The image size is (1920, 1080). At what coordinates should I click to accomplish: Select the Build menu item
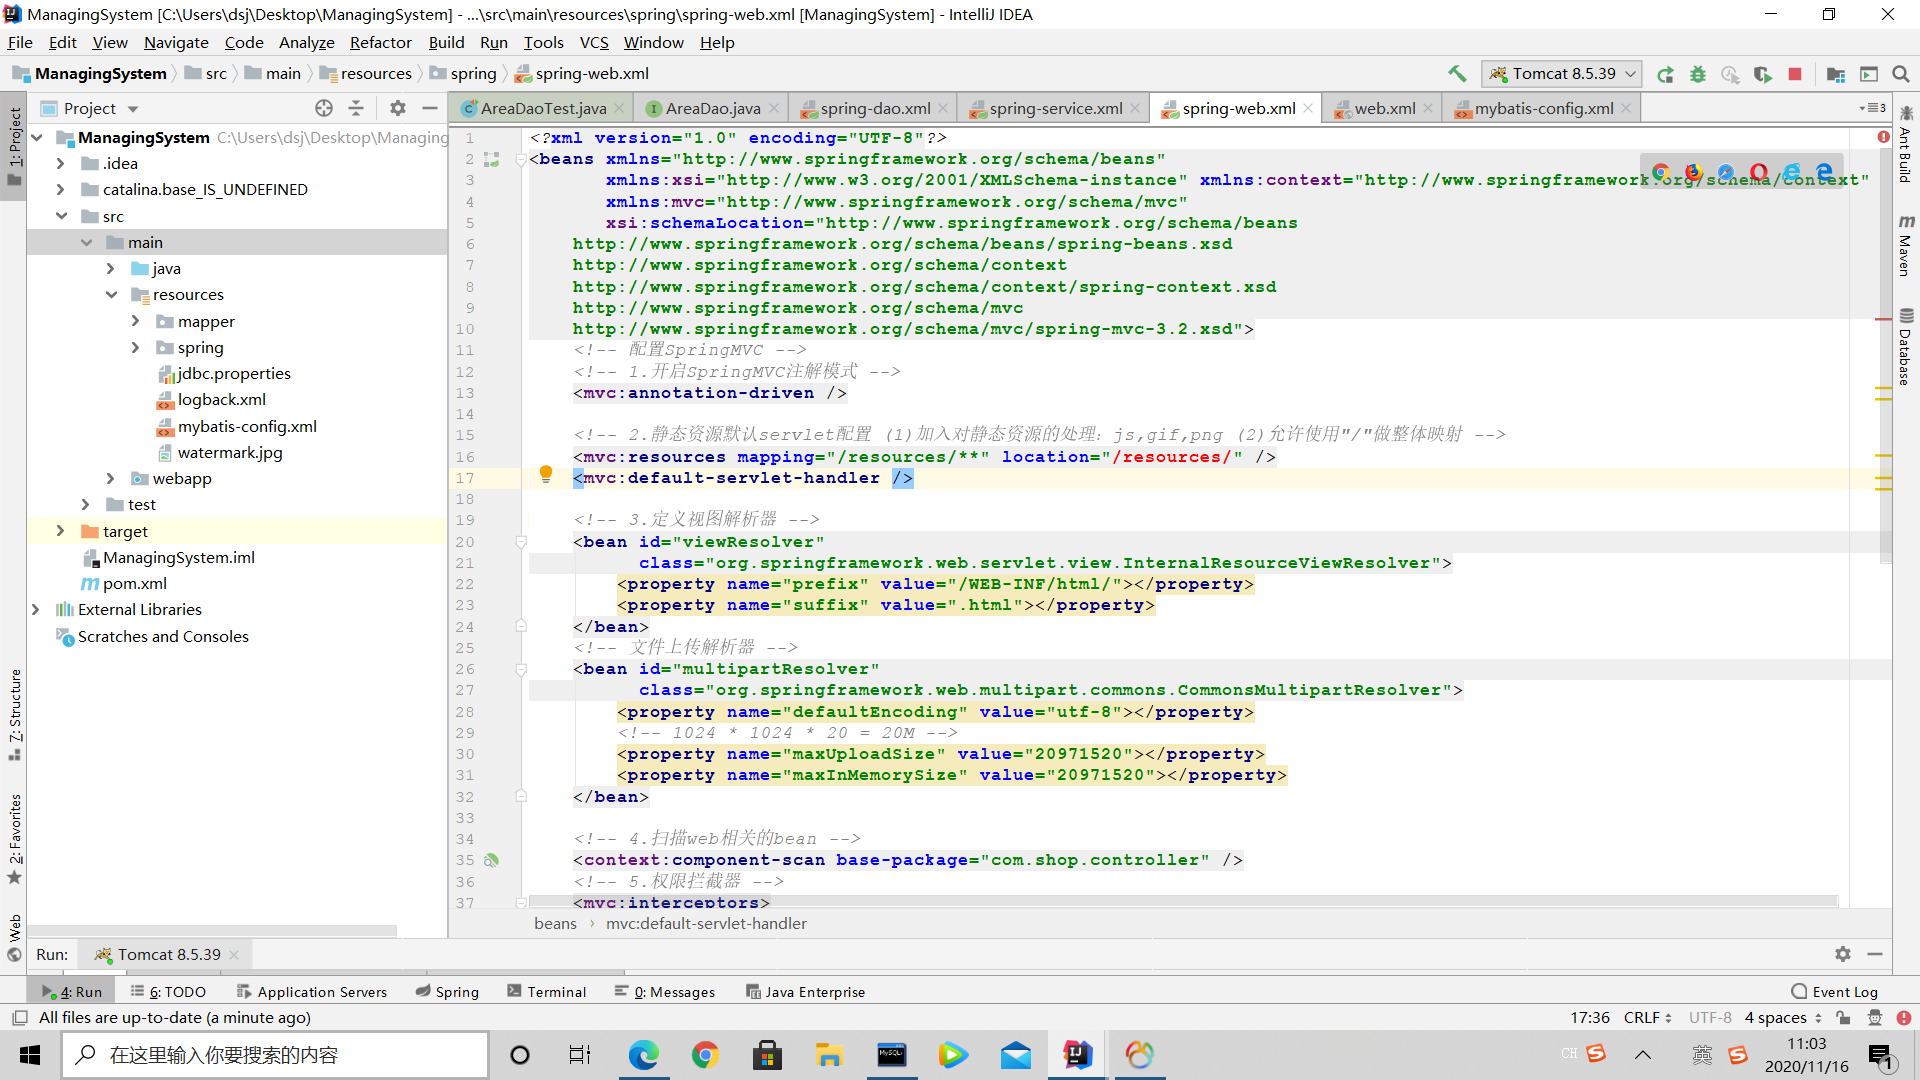tap(446, 42)
